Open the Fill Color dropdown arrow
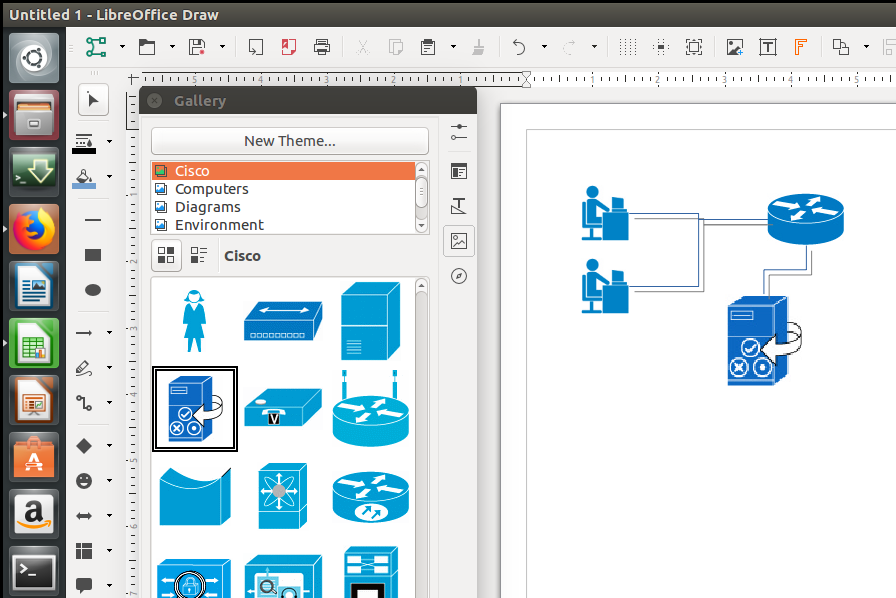Image resolution: width=896 pixels, height=598 pixels. [109, 177]
